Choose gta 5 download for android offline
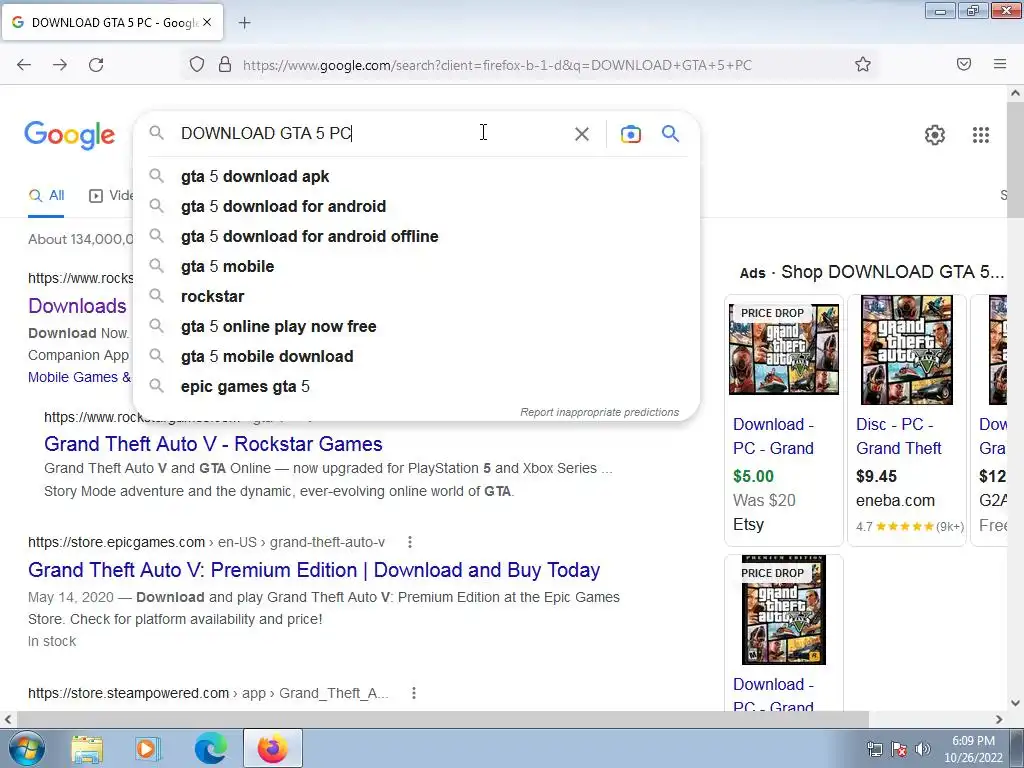 416,236
